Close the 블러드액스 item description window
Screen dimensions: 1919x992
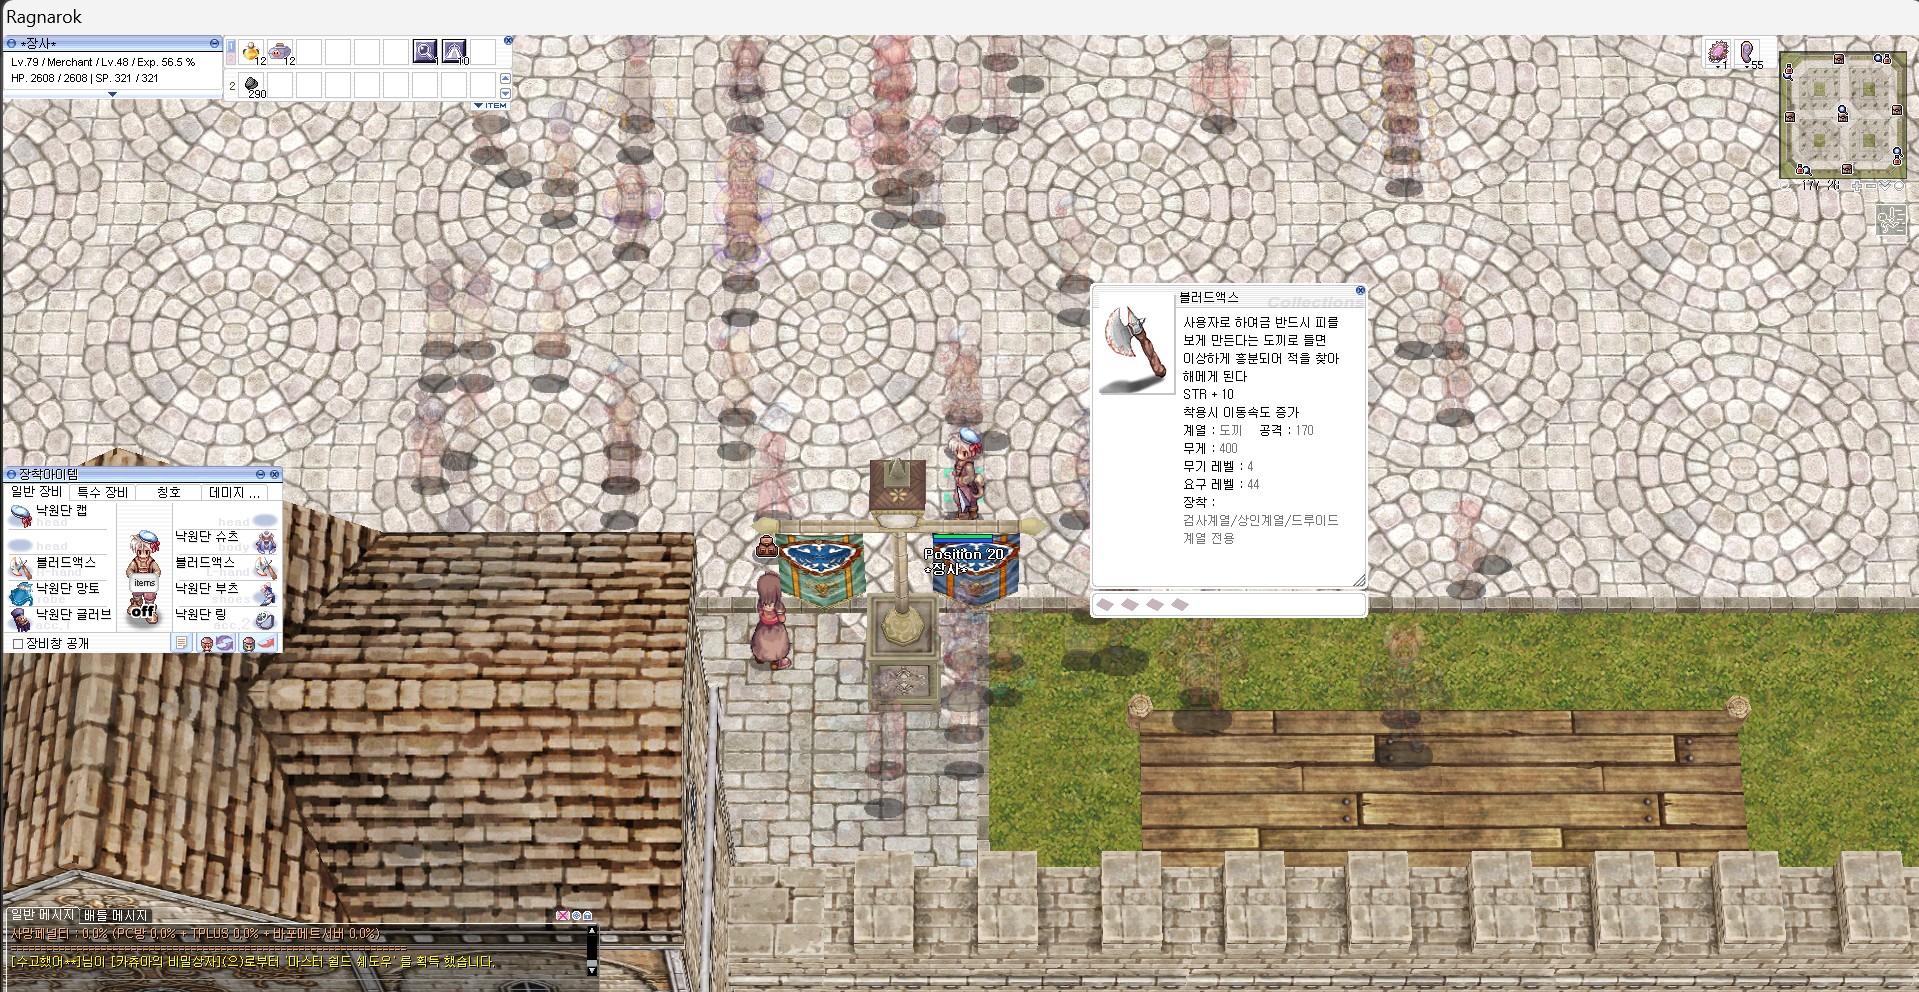(1360, 291)
